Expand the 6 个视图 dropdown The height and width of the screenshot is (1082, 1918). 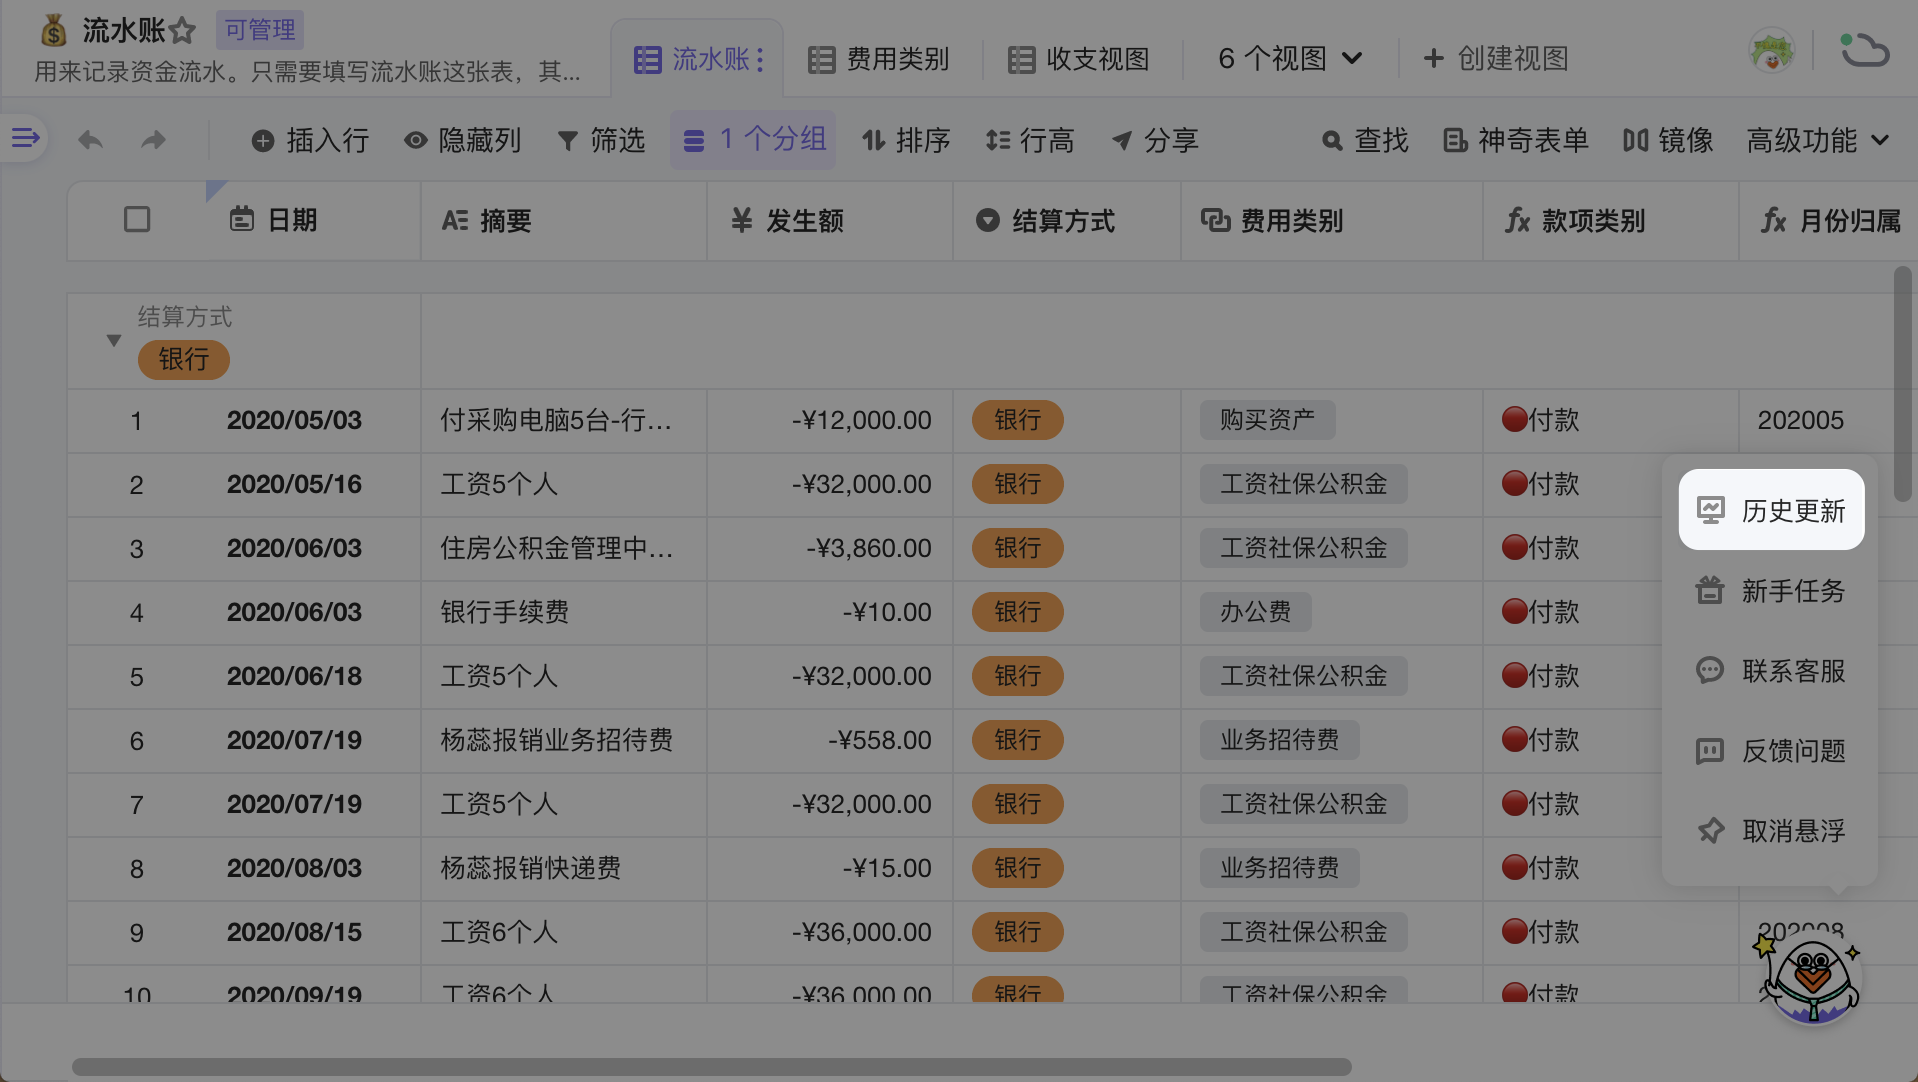(1289, 59)
